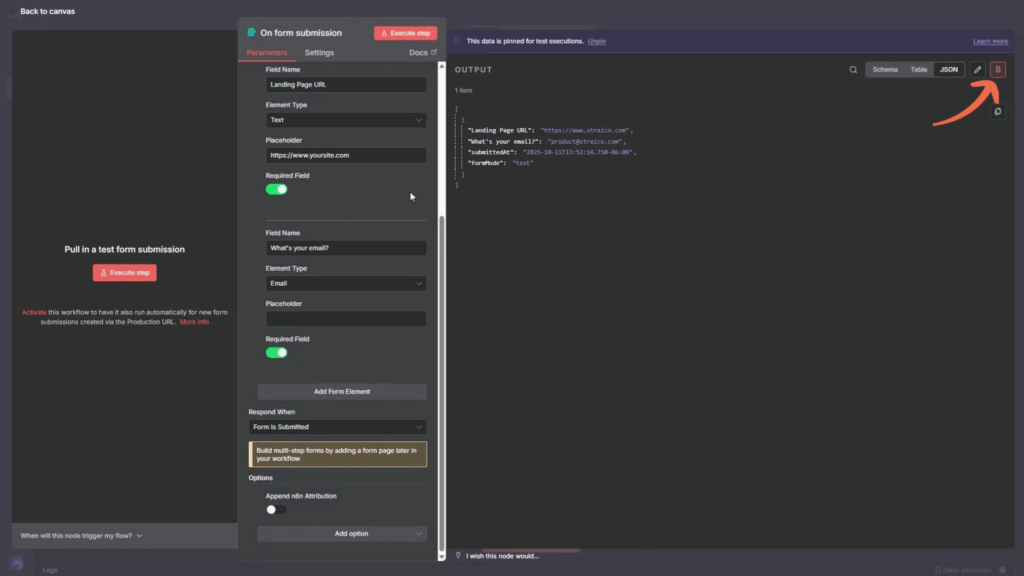1024x576 pixels.
Task: Open the Element Type dropdown showing Email
Action: pyautogui.click(x=345, y=284)
